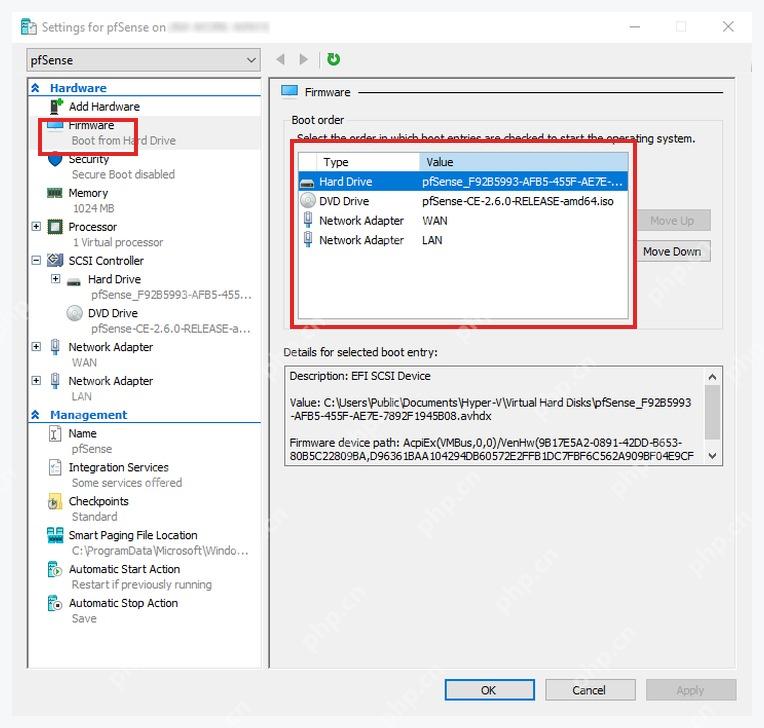Click Hard Drive icon under SCSI Controller
This screenshot has width=764, height=728.
point(74,281)
